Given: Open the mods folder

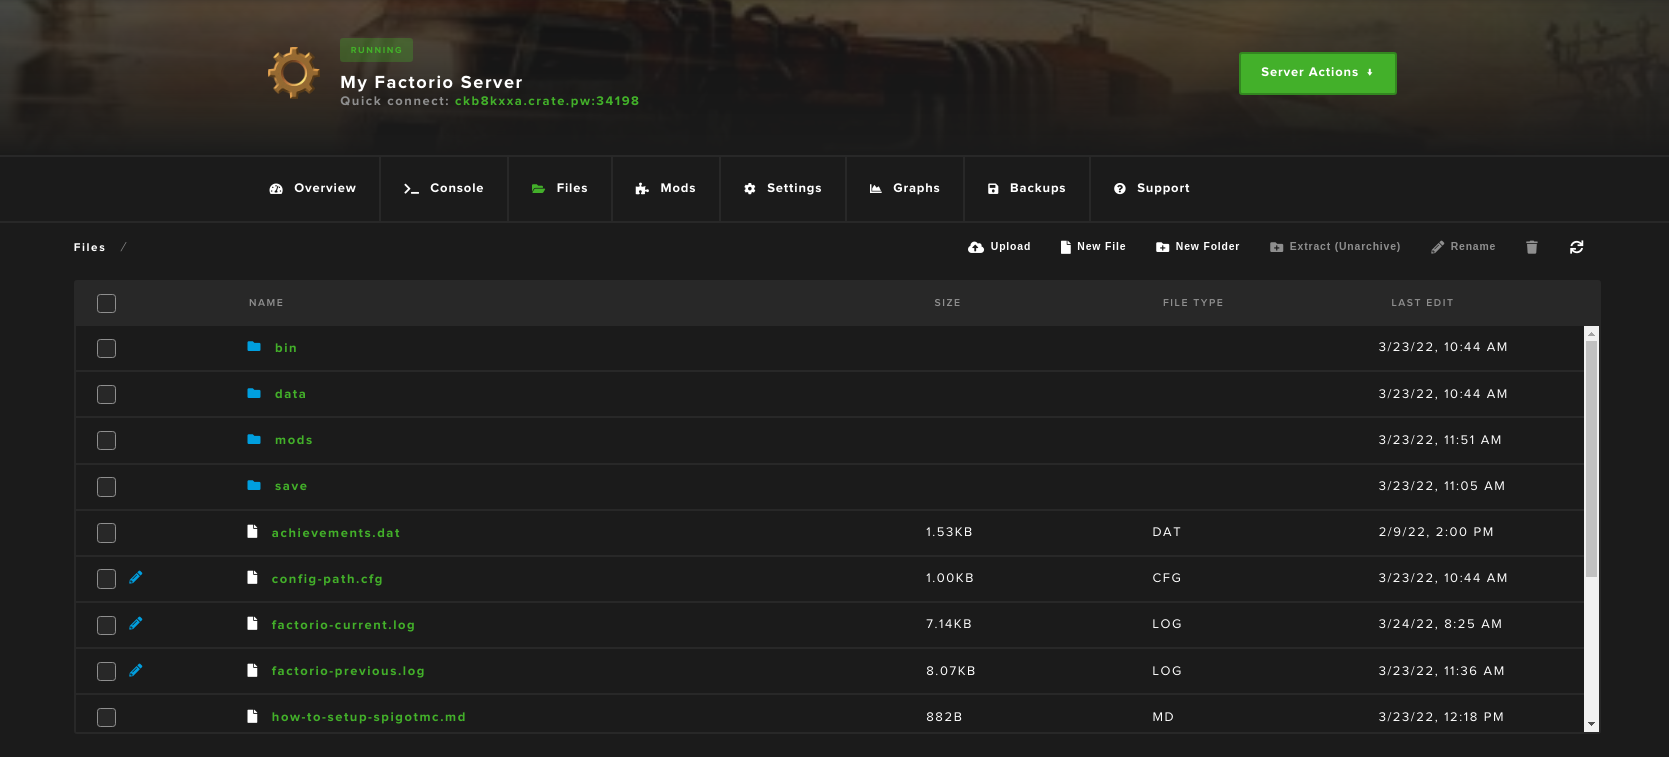Looking at the screenshot, I should pyautogui.click(x=294, y=440).
